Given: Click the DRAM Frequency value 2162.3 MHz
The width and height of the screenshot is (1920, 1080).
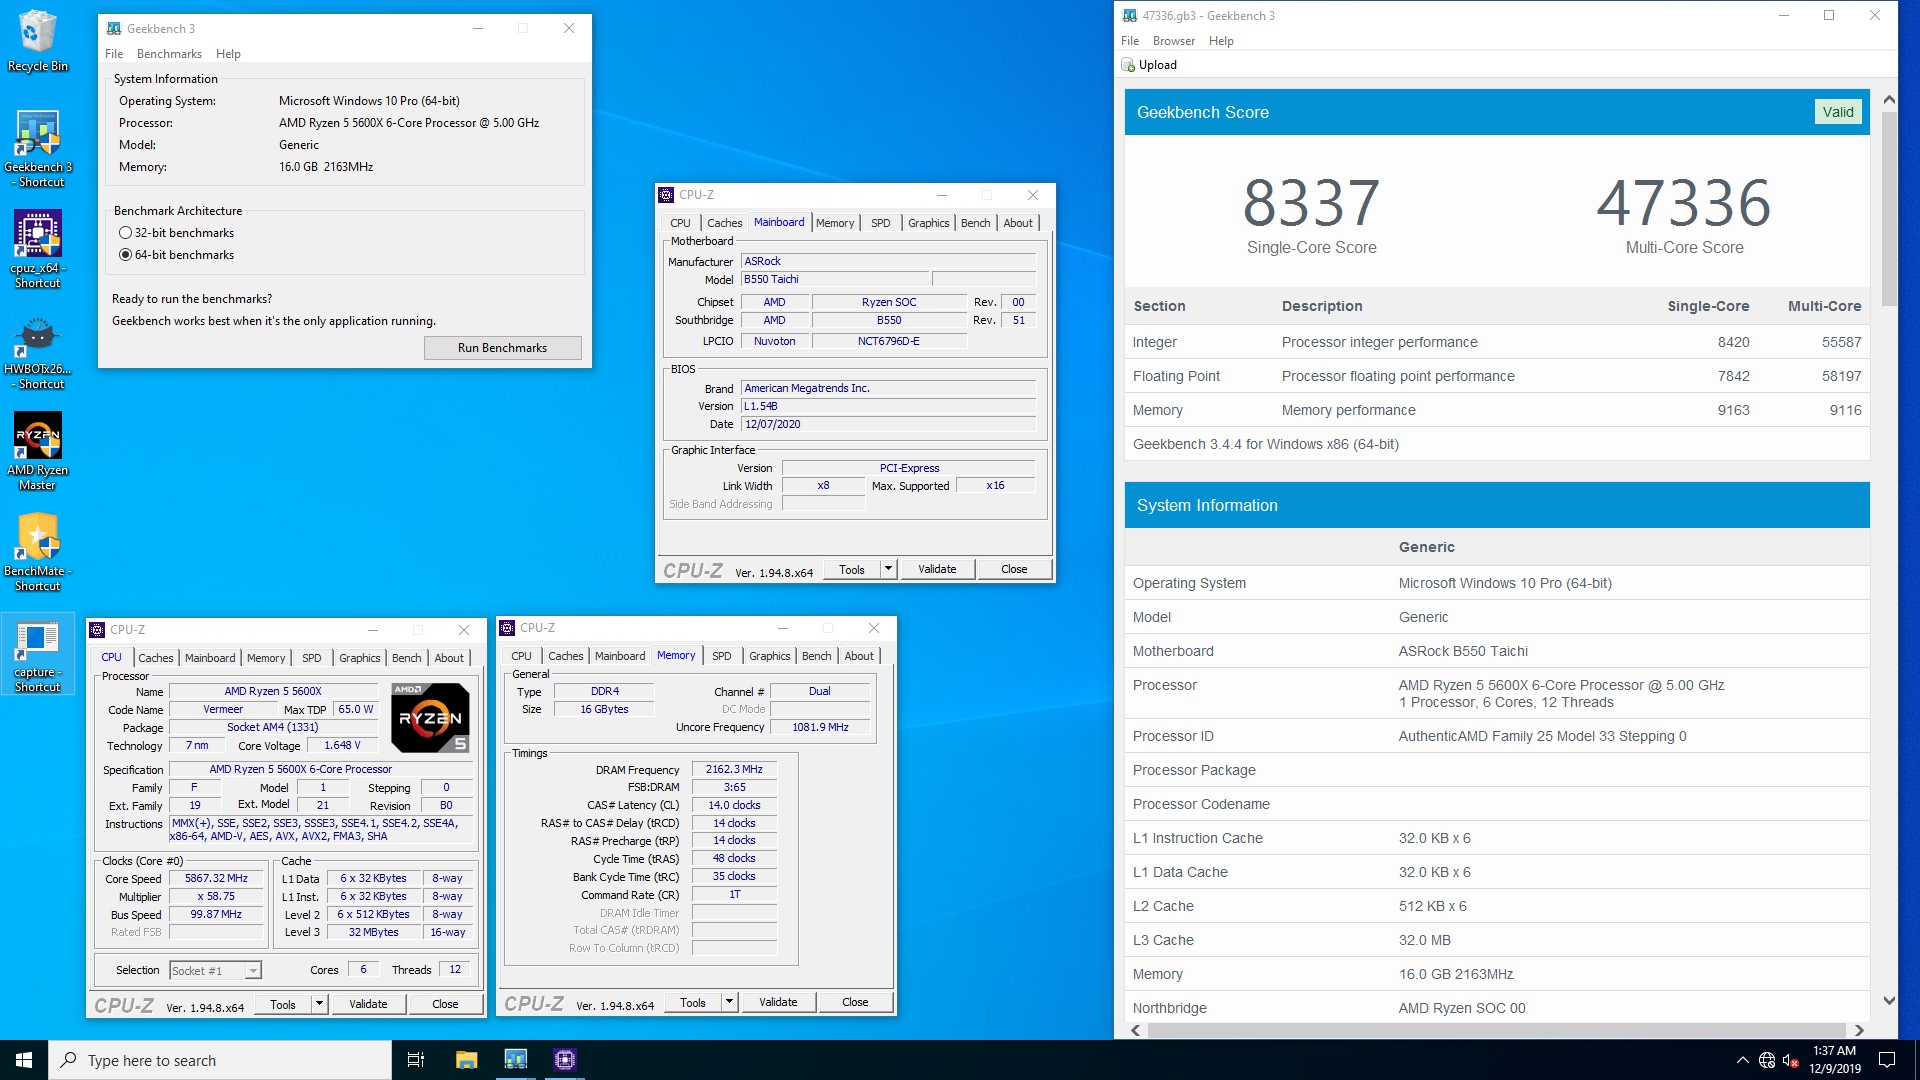Looking at the screenshot, I should point(734,770).
